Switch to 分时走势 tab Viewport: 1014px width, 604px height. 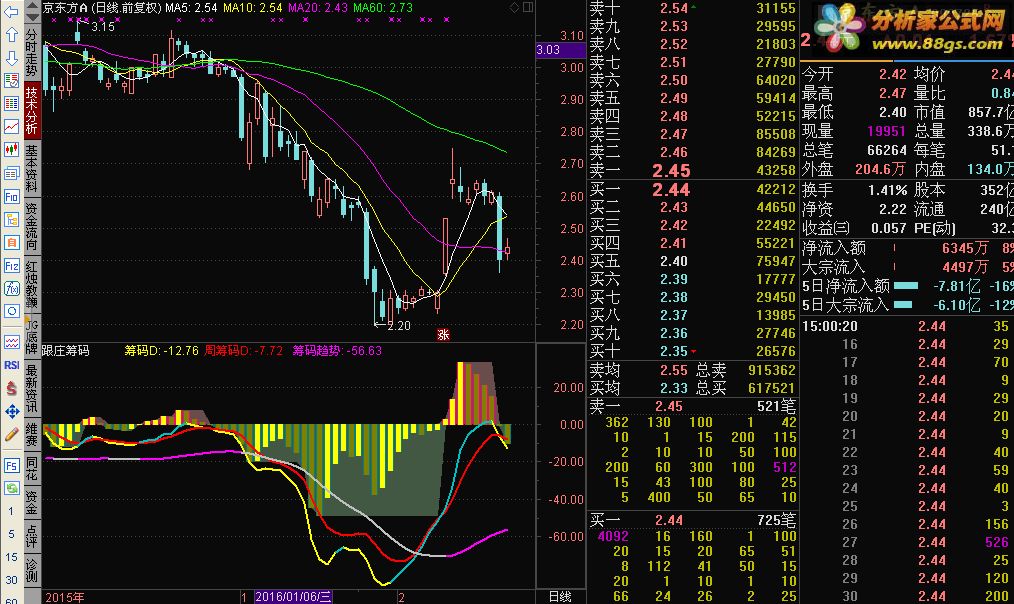[32, 53]
